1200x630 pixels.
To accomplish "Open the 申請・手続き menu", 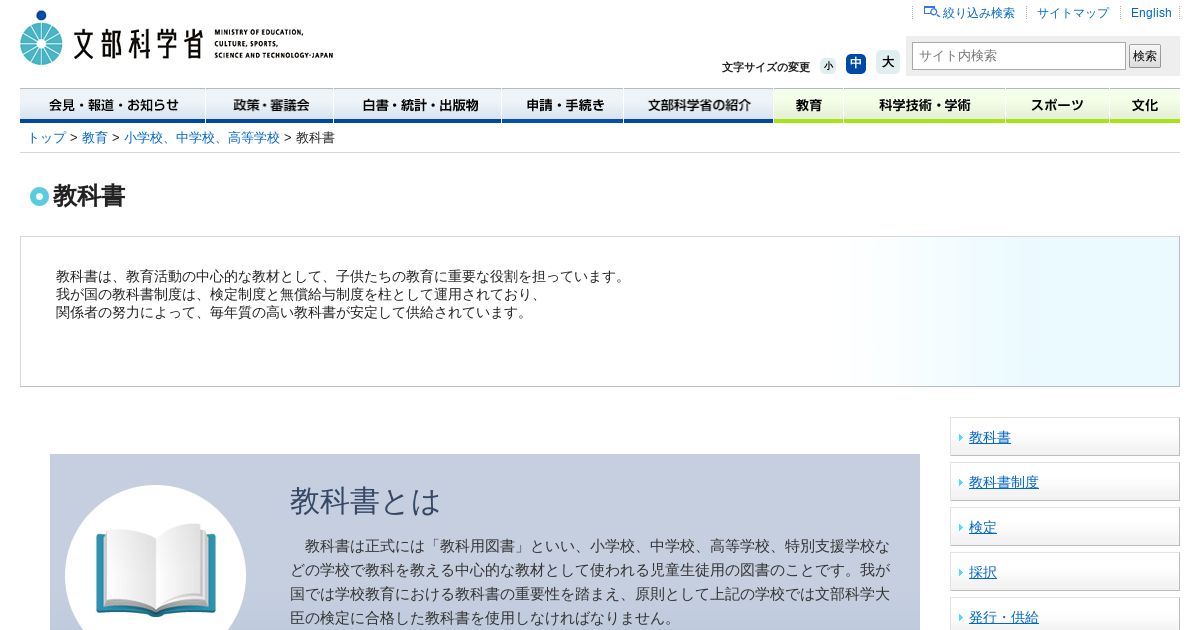I will [x=563, y=105].
